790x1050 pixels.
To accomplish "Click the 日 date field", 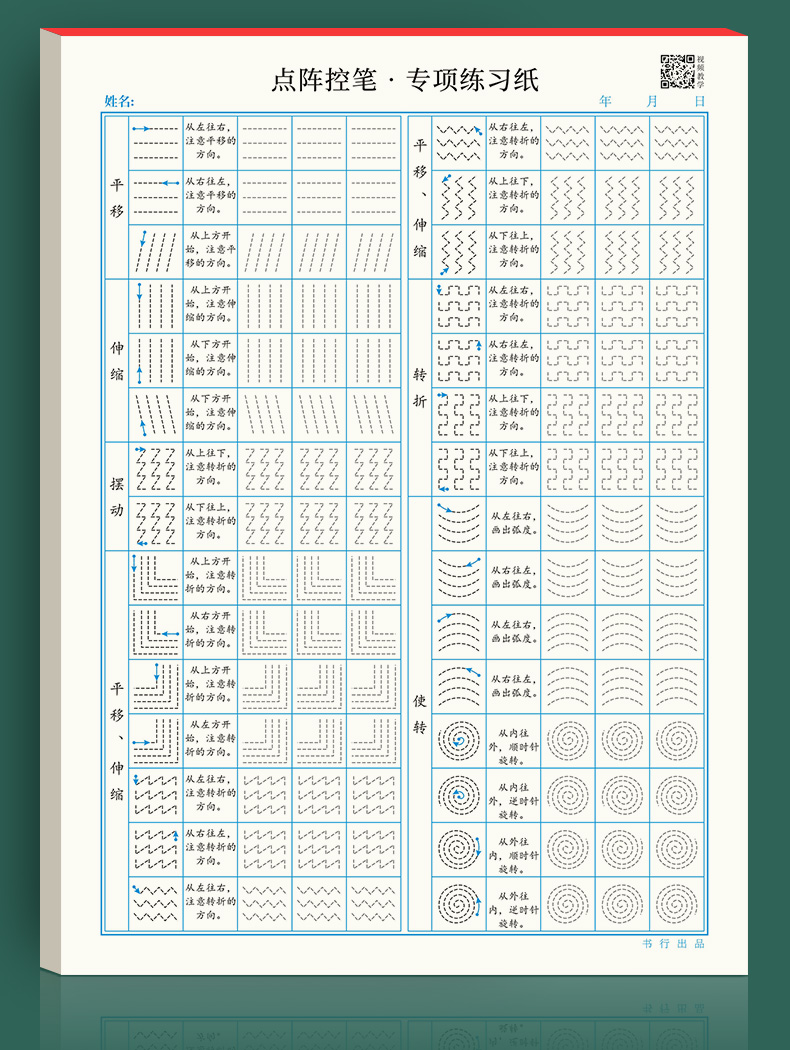I will click(x=699, y=101).
